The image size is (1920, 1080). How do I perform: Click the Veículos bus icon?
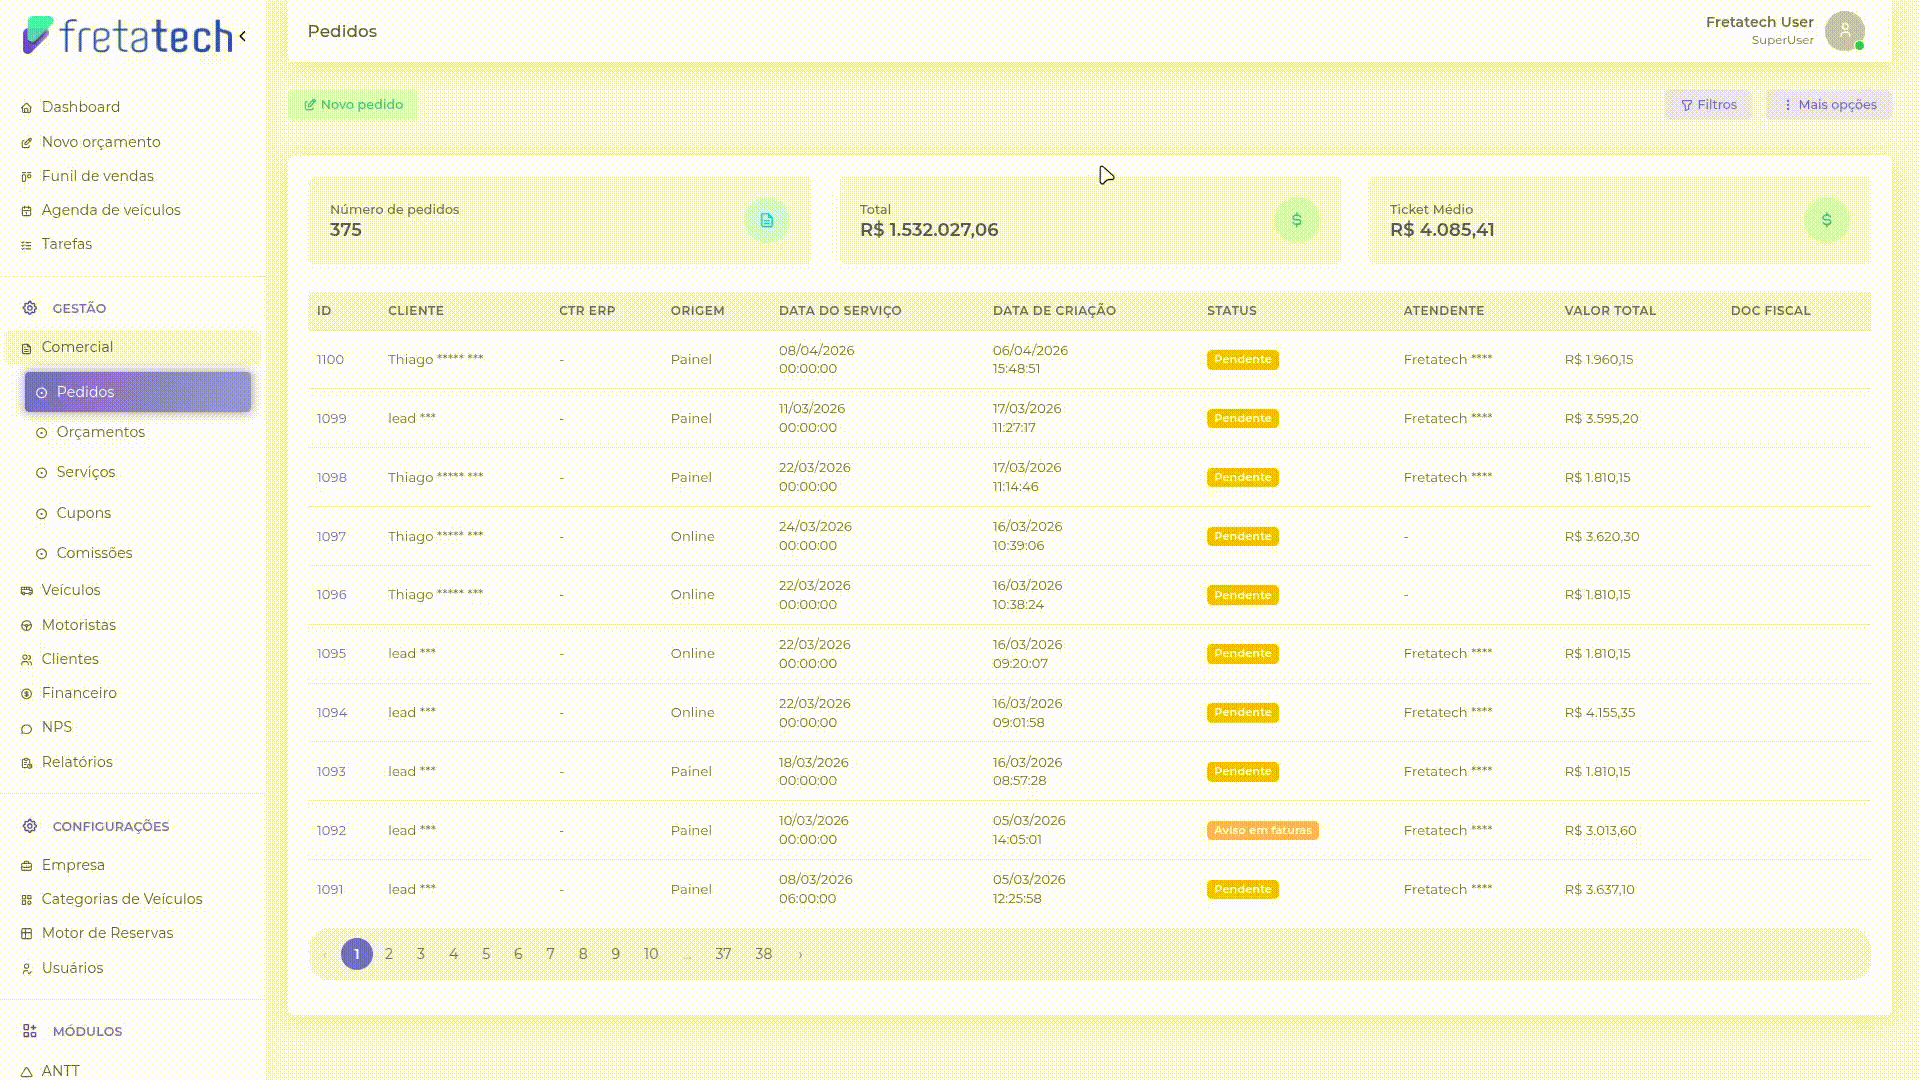pos(27,591)
